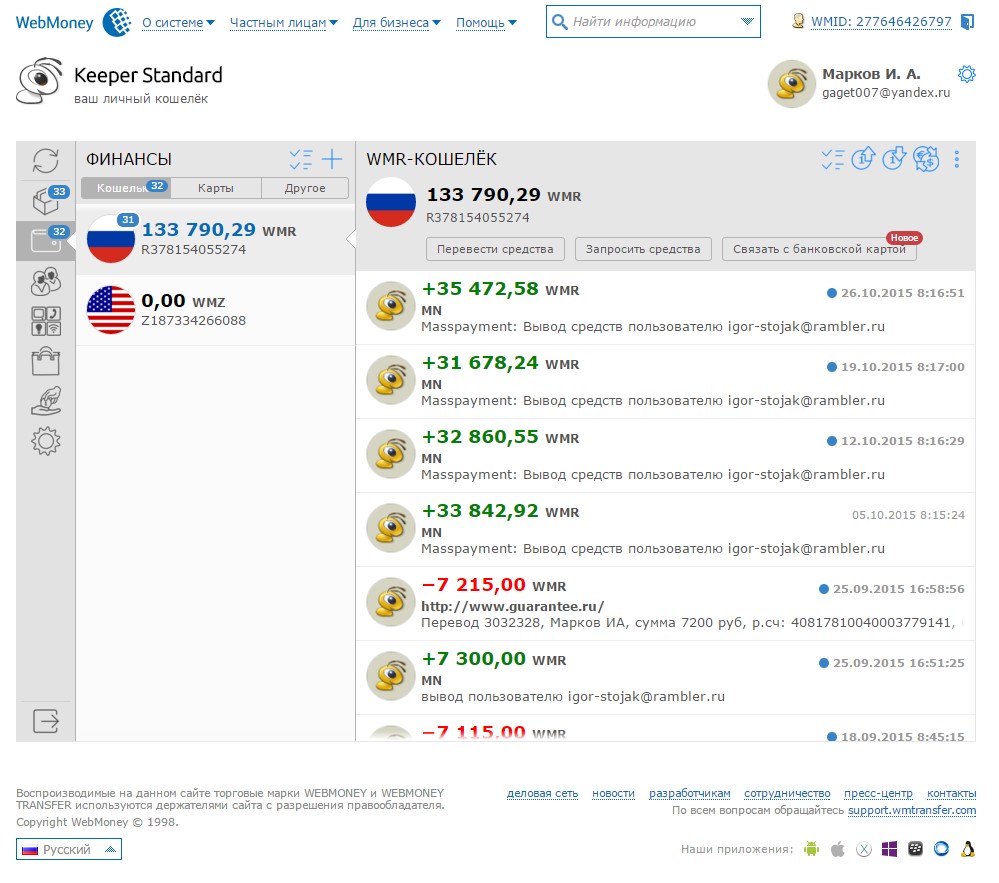Click the Android app icon

tap(811, 849)
